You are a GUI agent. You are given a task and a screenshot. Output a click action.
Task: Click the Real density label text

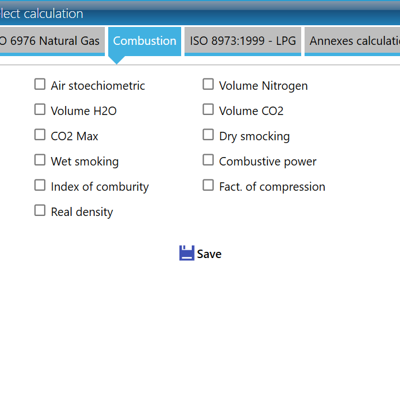[x=82, y=212]
